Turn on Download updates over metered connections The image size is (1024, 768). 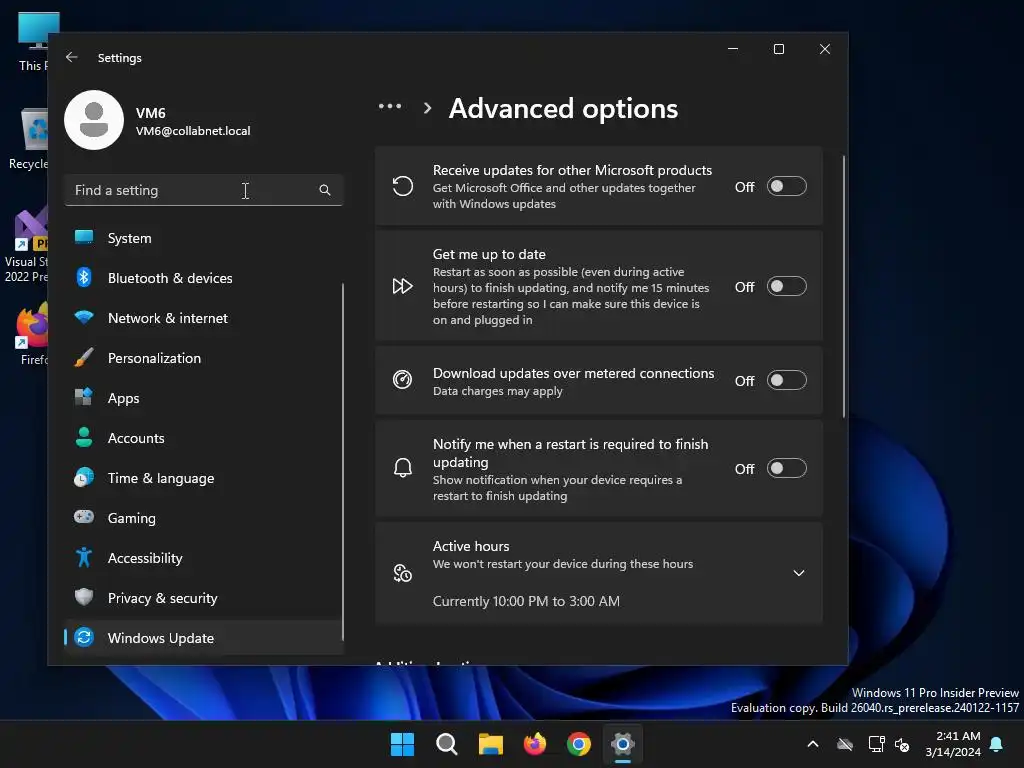tap(786, 380)
